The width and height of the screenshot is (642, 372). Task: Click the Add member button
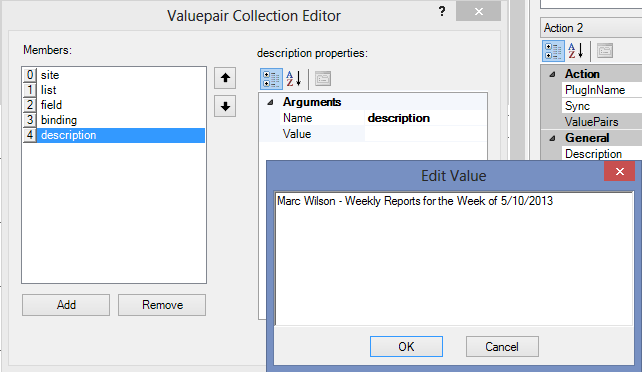click(x=66, y=305)
